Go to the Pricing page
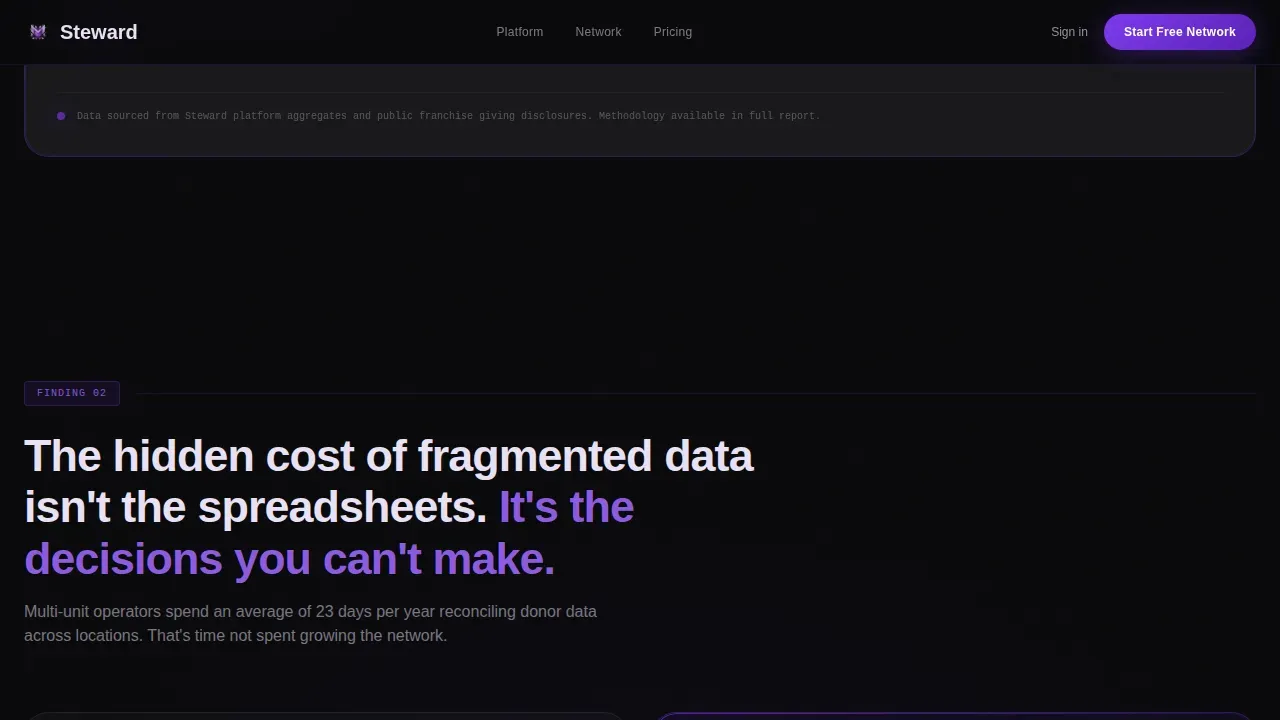Image resolution: width=1280 pixels, height=720 pixels. [x=673, y=32]
